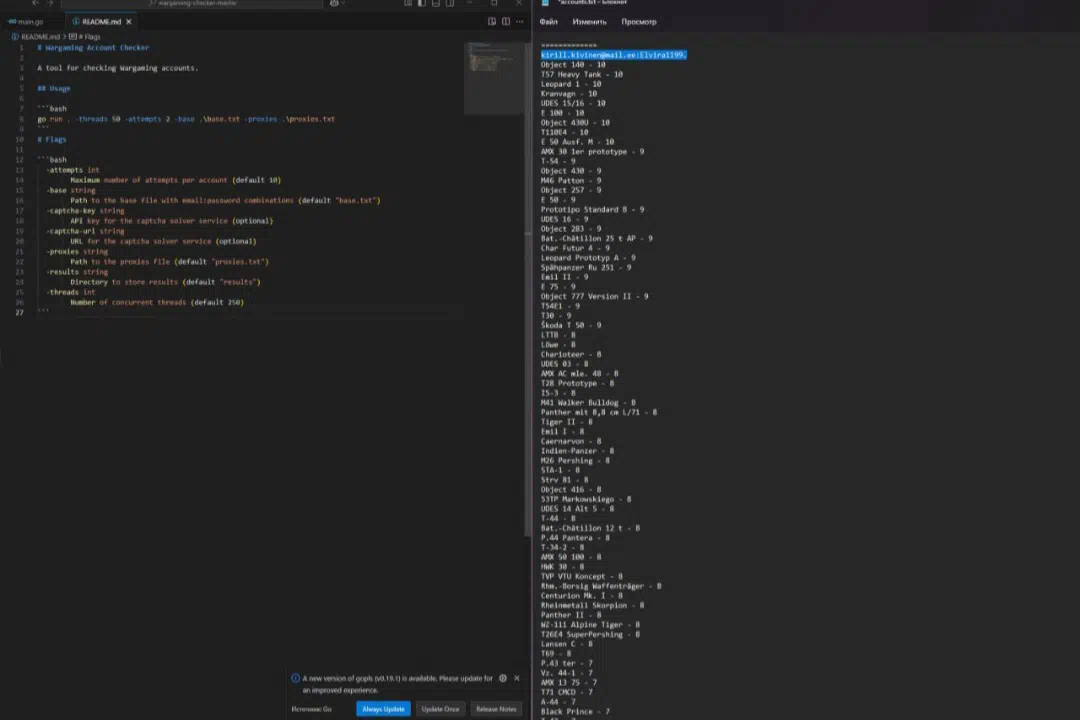Click 'Object 777 Version II - 9' line
This screenshot has height=720, width=1080.
click(x=594, y=296)
